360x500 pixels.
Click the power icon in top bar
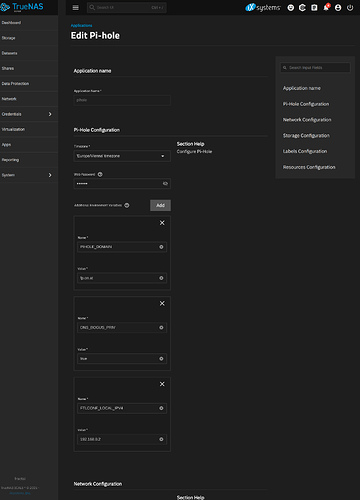tap(350, 8)
